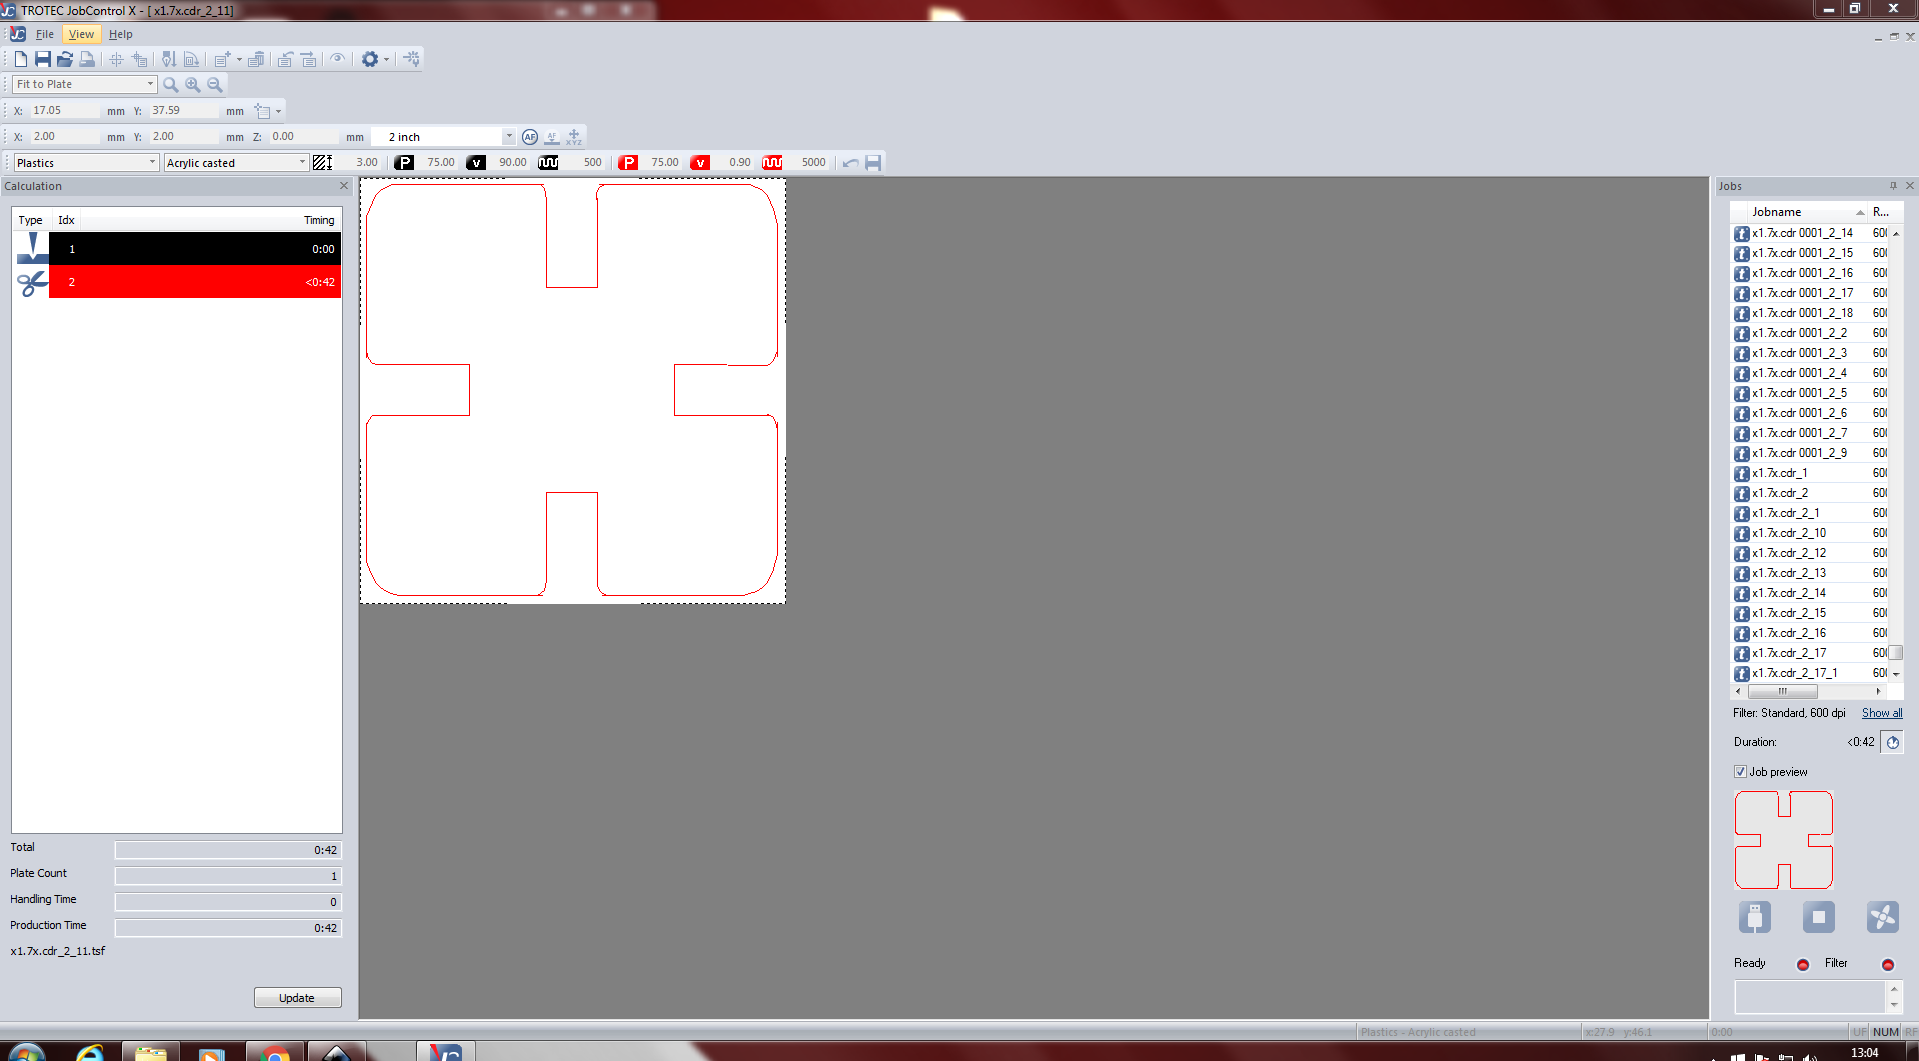
Task: Click the magnifier zoom icon
Action: [x=171, y=85]
